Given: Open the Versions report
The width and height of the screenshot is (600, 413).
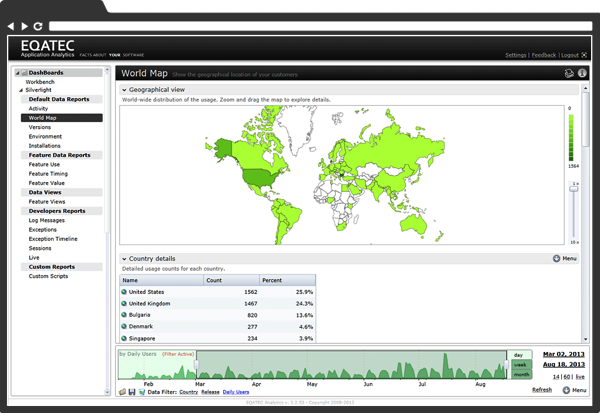Looking at the screenshot, I should click(40, 127).
